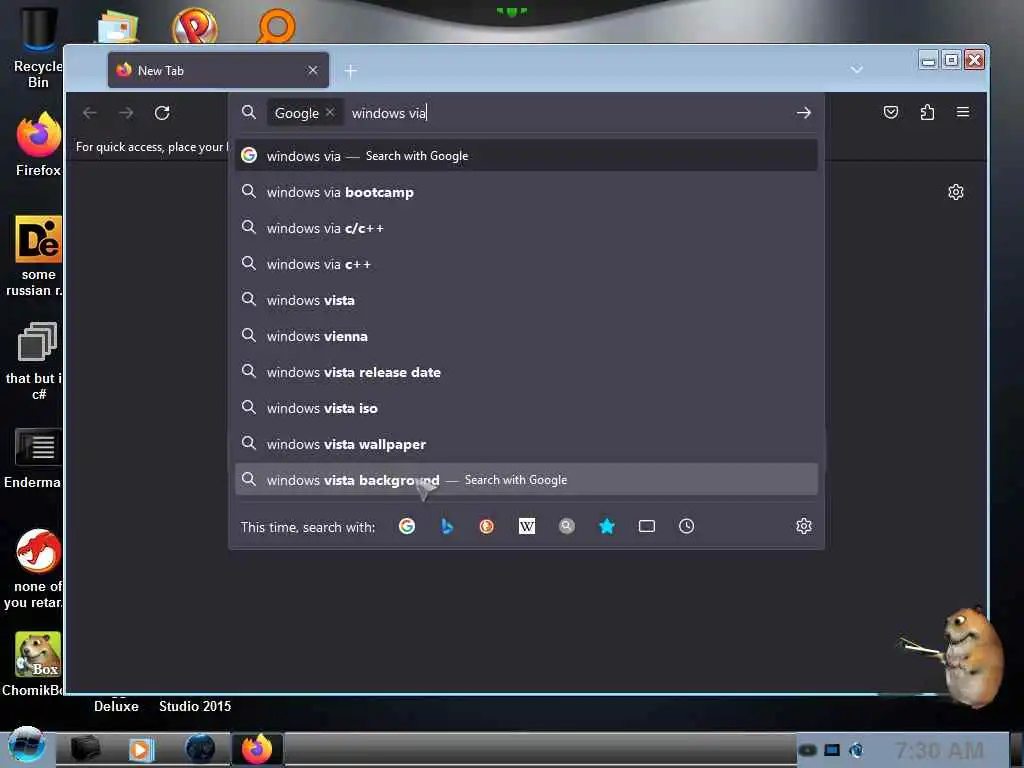
Task: Reload the current page
Action: tap(162, 113)
